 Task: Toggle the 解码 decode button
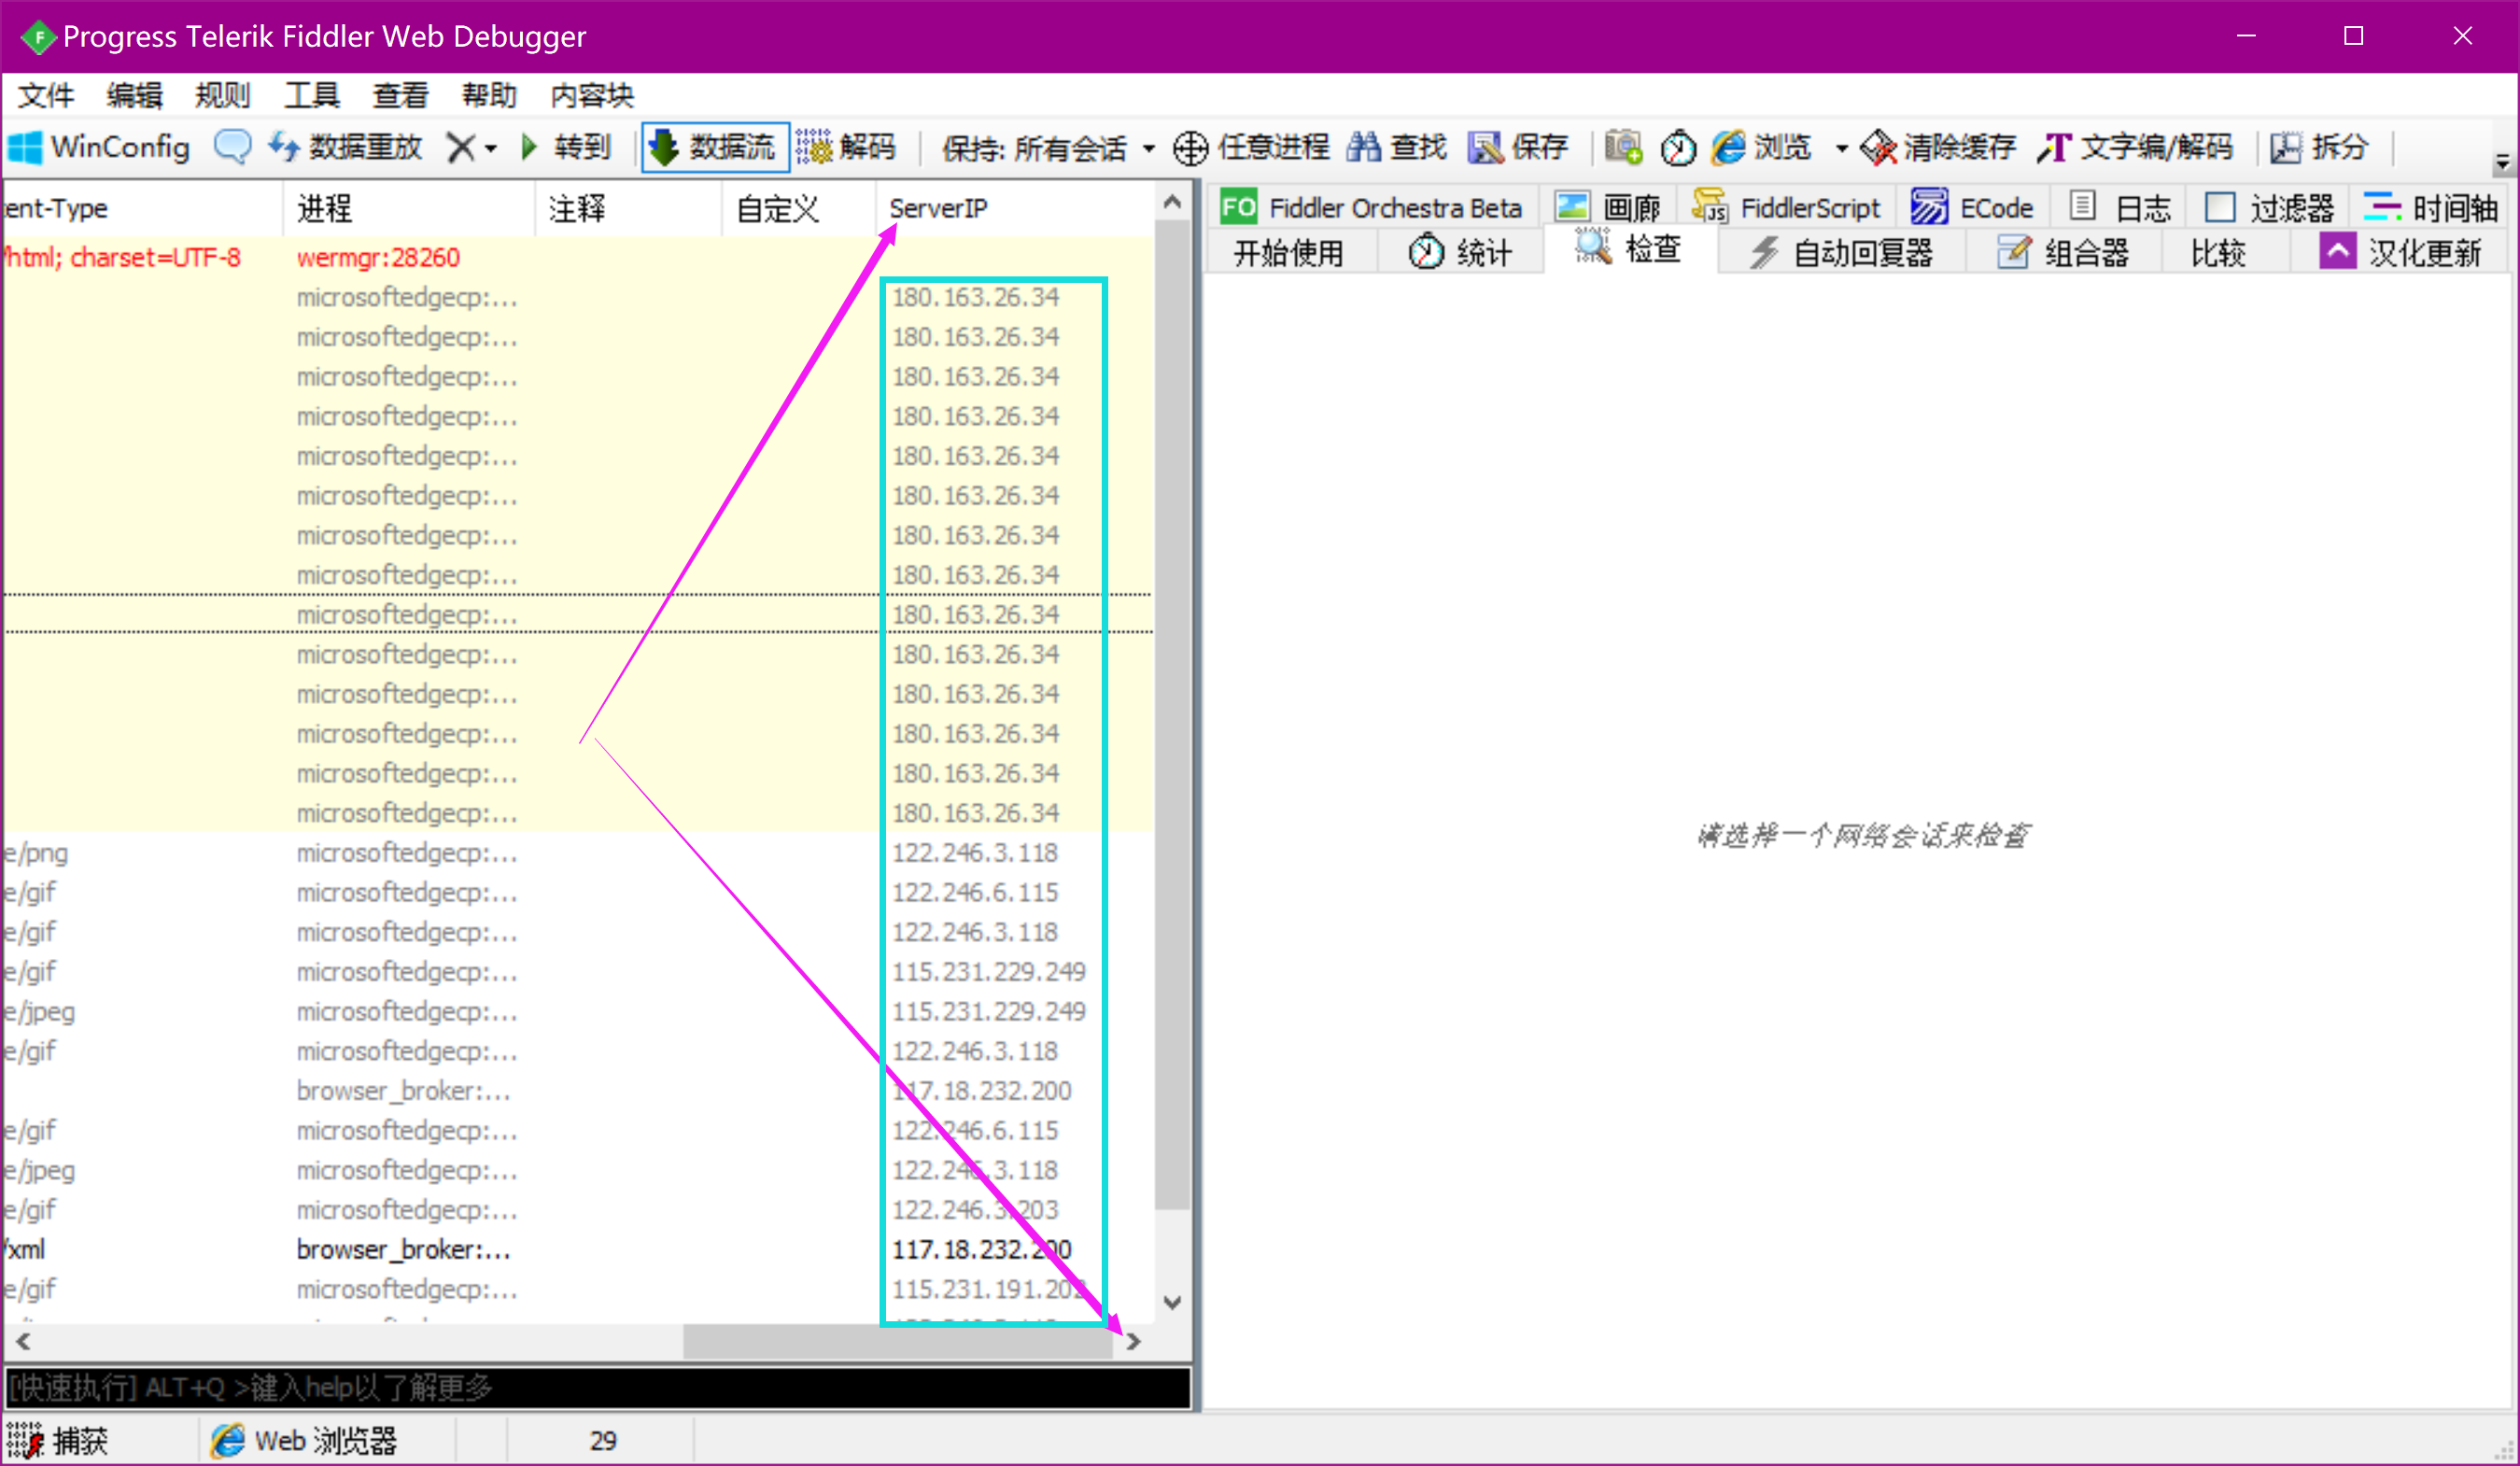pos(846,147)
